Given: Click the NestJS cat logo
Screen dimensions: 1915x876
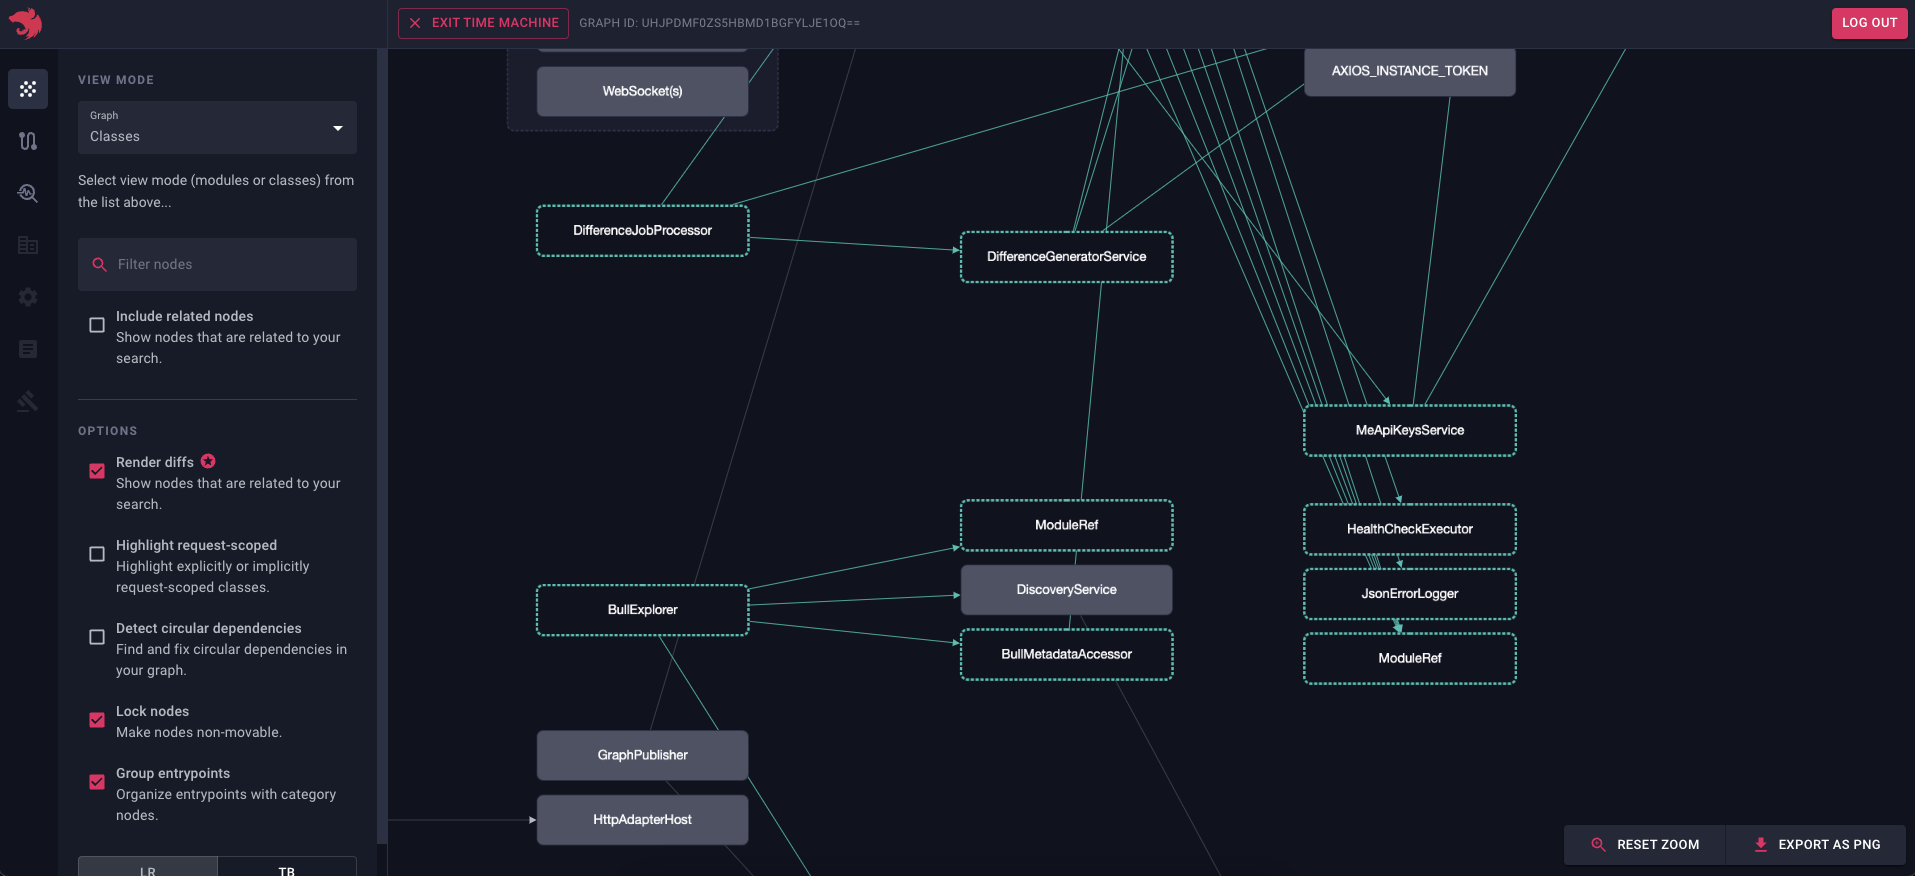Looking at the screenshot, I should (26, 23).
